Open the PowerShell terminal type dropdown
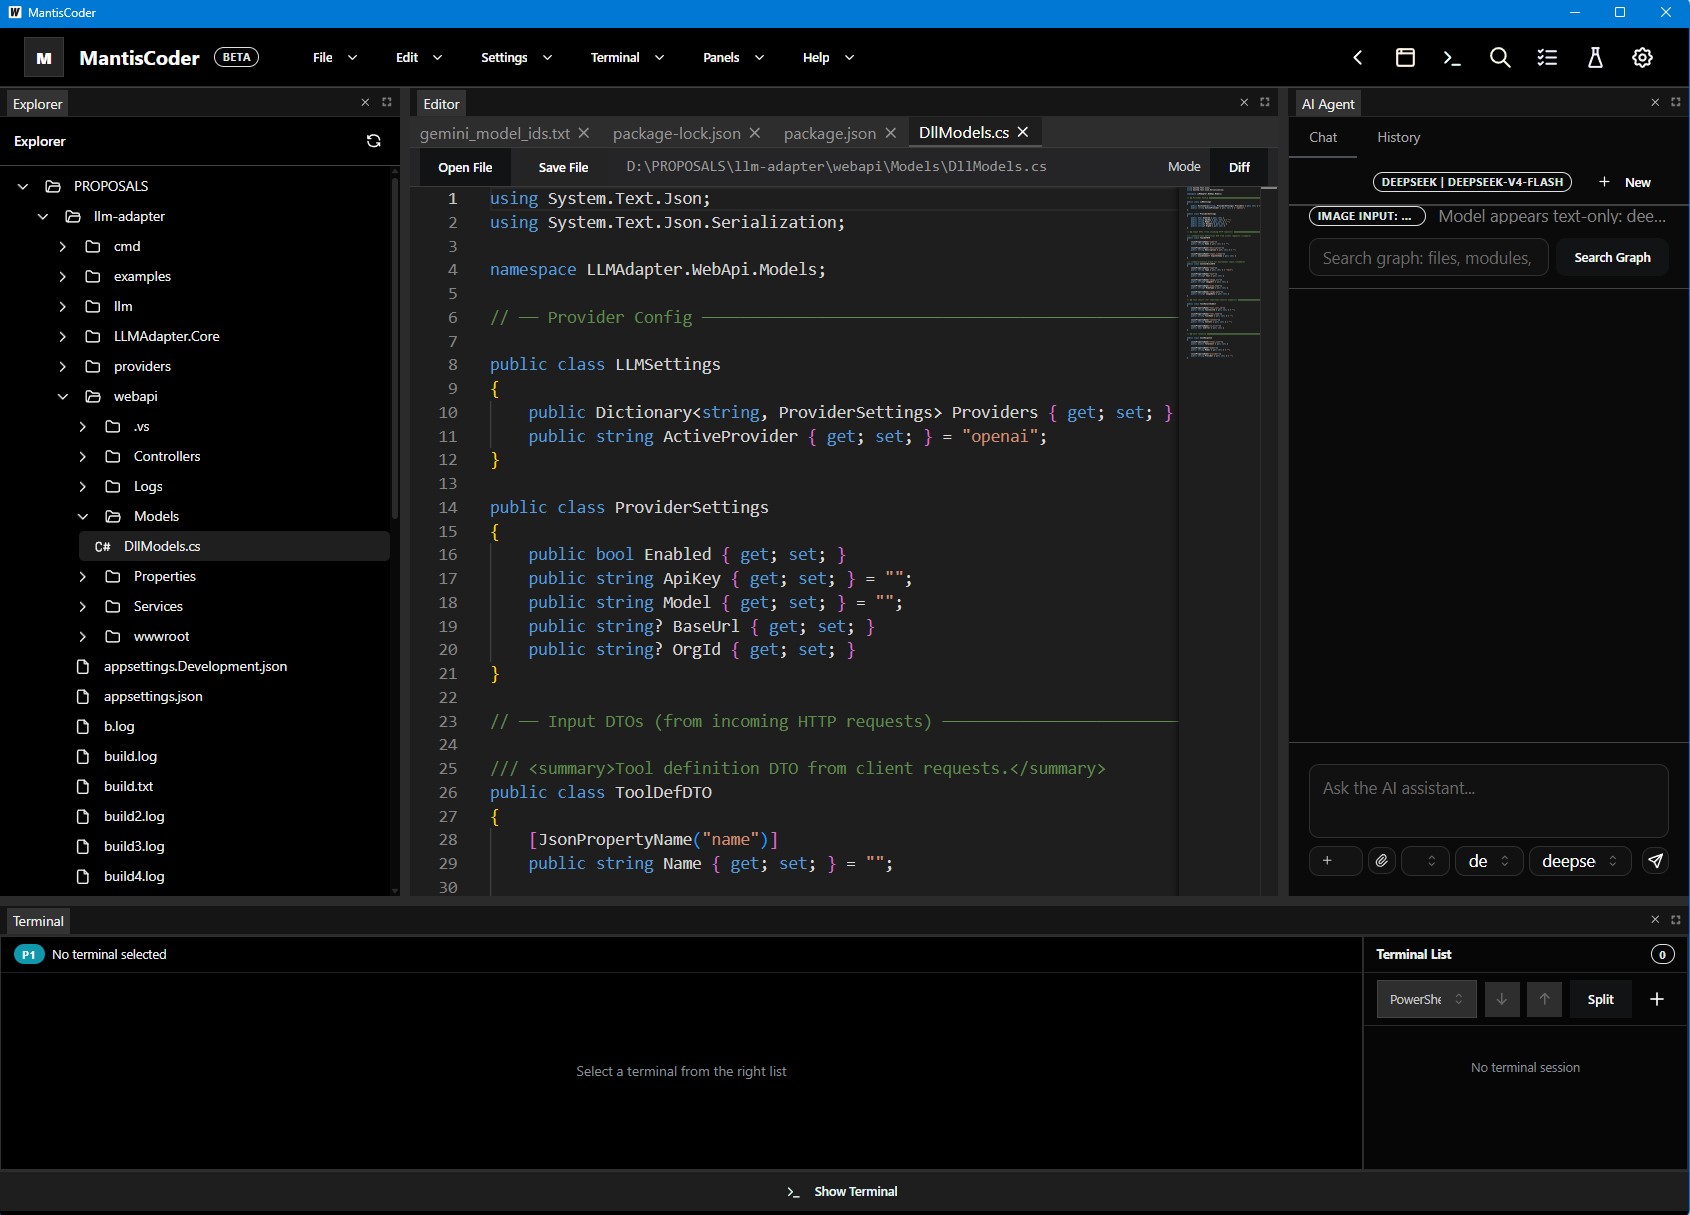 (1427, 999)
